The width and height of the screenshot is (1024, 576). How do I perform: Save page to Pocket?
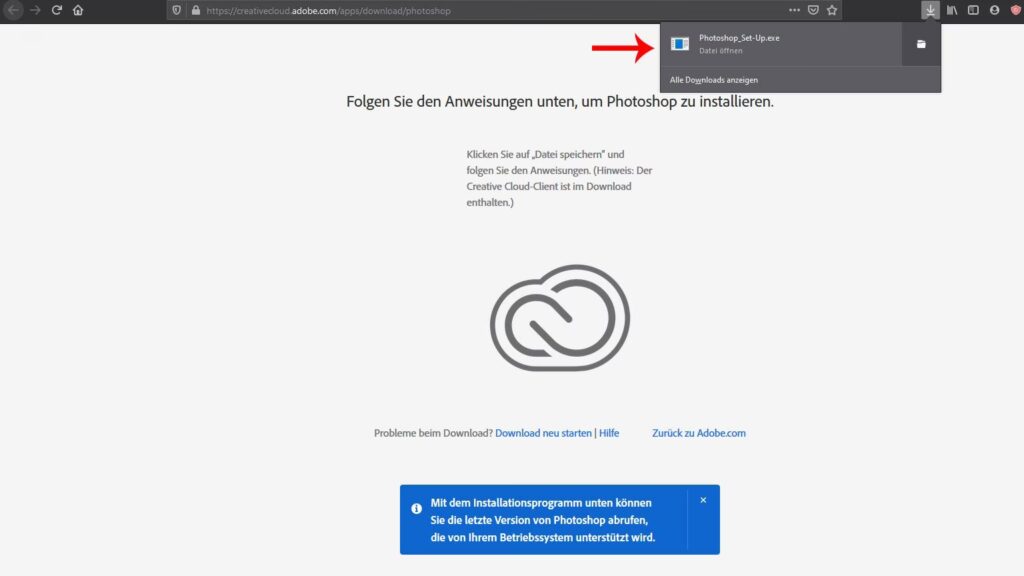coord(813,10)
